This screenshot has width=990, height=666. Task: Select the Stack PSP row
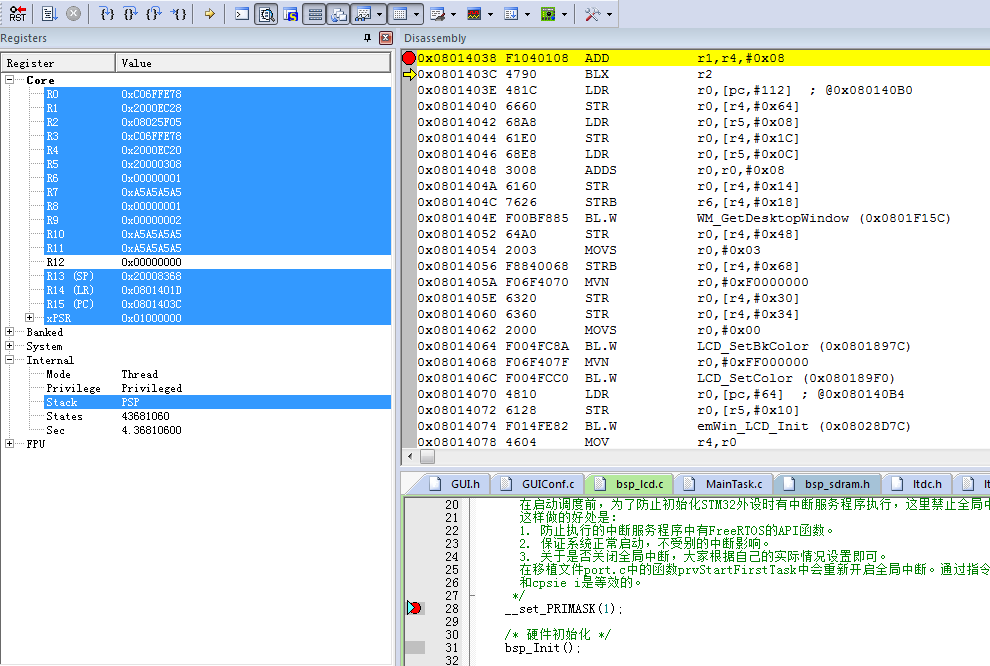tap(217, 402)
